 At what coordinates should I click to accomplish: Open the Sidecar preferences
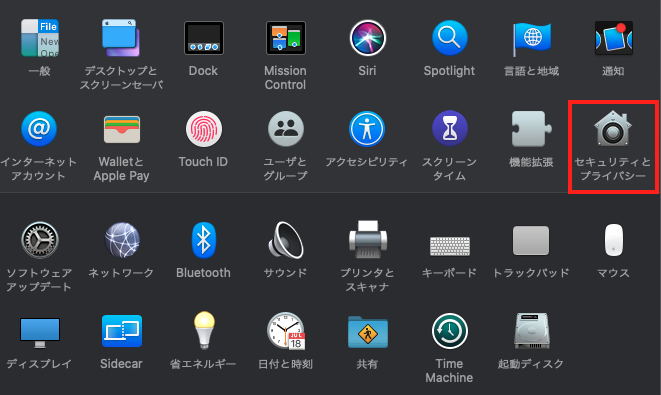[x=121, y=331]
